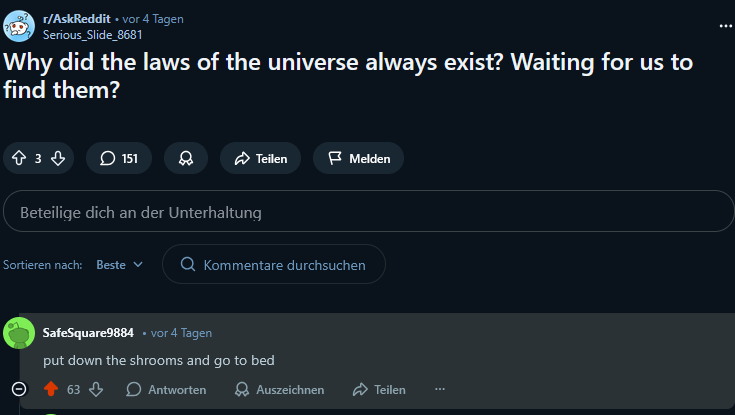Open the comment's more options menu
This screenshot has height=415, width=735.
click(439, 389)
